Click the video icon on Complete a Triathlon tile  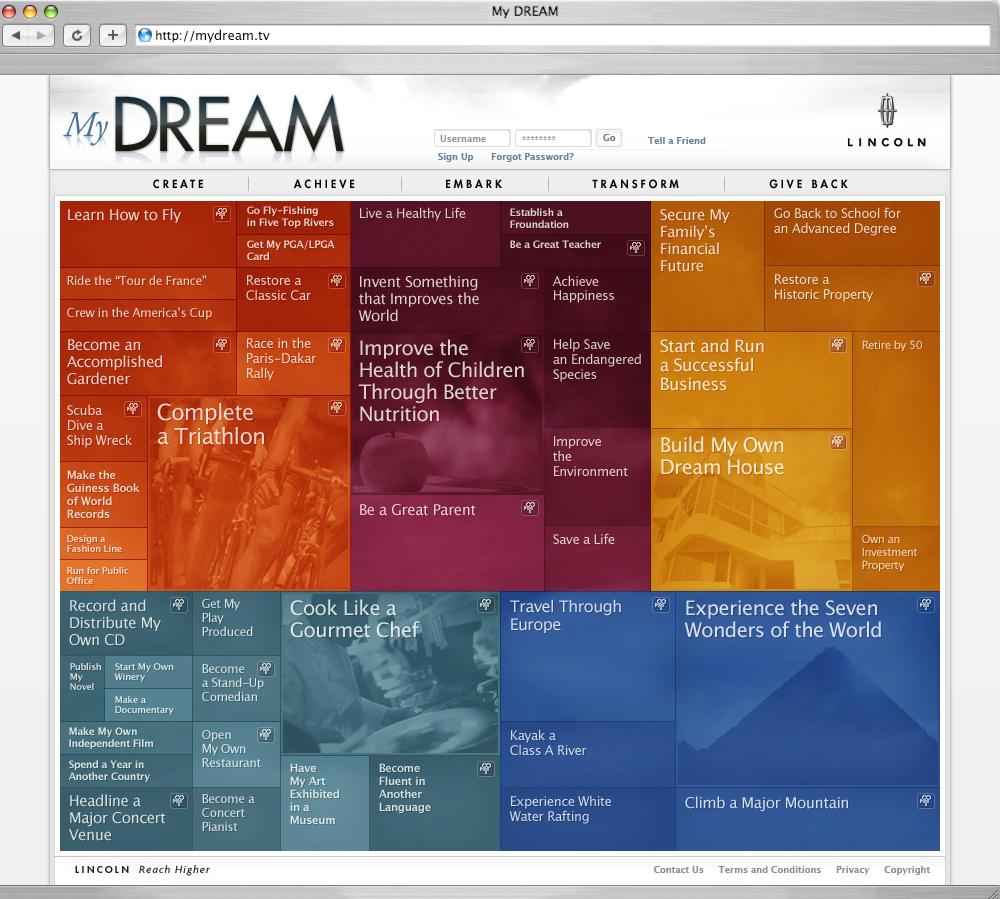337,408
